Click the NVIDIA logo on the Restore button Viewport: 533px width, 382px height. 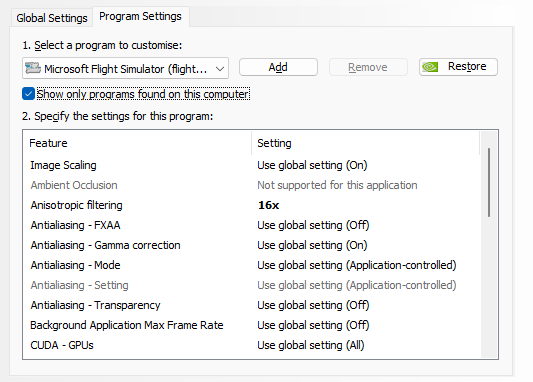point(430,67)
